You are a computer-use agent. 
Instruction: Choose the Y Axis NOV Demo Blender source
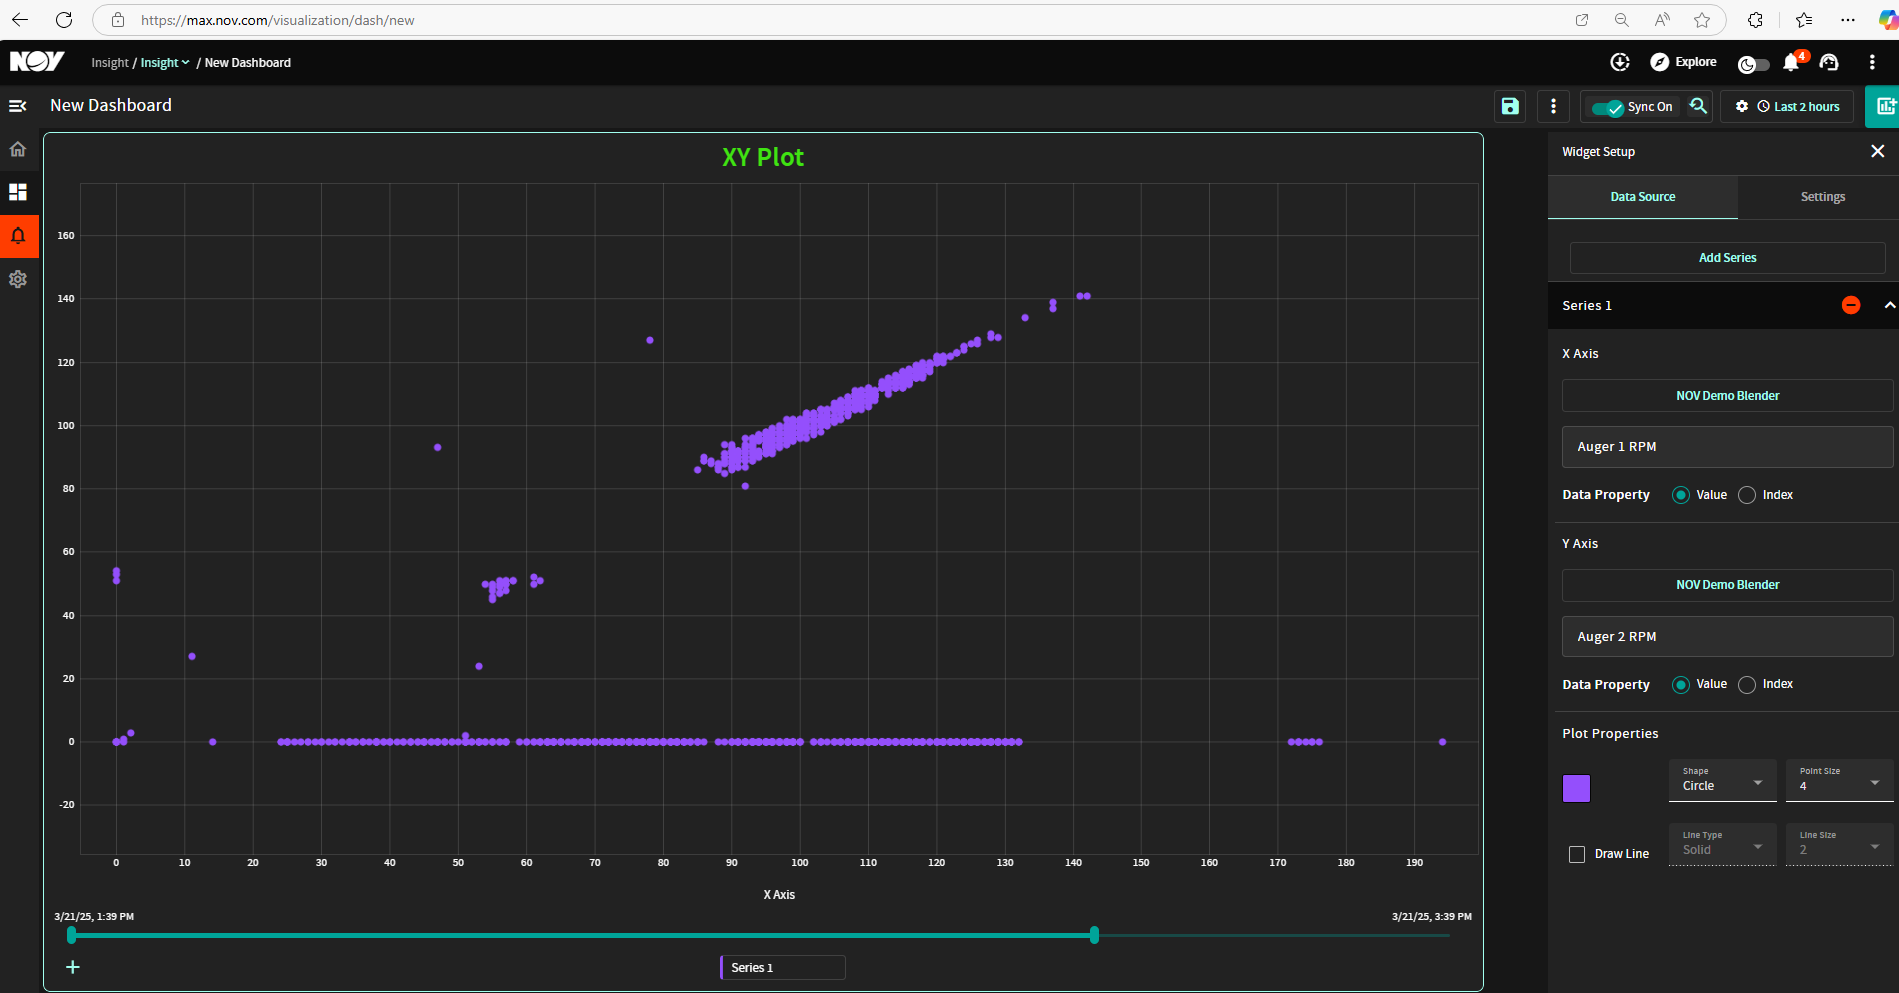coord(1727,585)
